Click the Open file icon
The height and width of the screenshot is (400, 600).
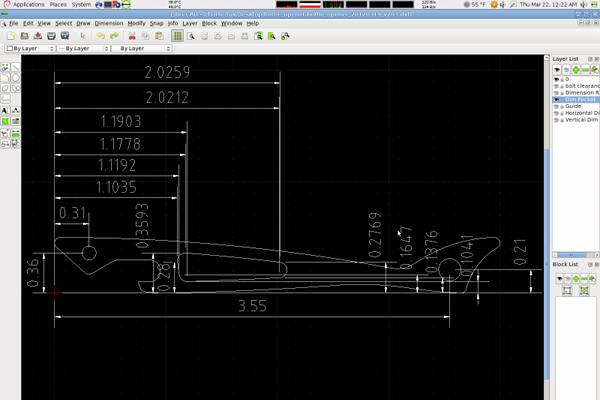click(x=24, y=36)
